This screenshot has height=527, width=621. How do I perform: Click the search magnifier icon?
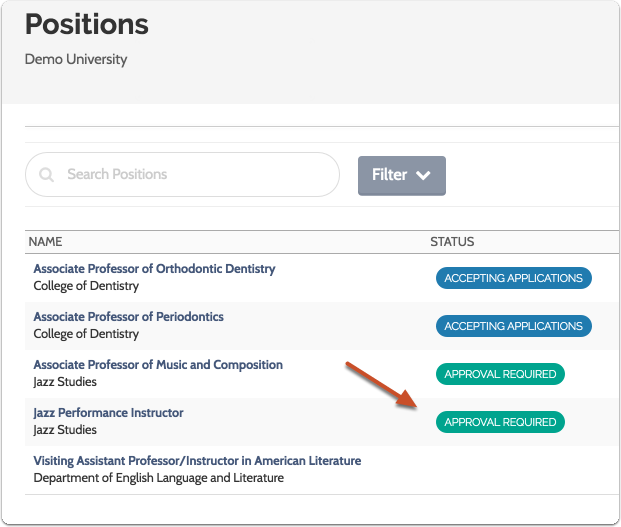(46, 175)
